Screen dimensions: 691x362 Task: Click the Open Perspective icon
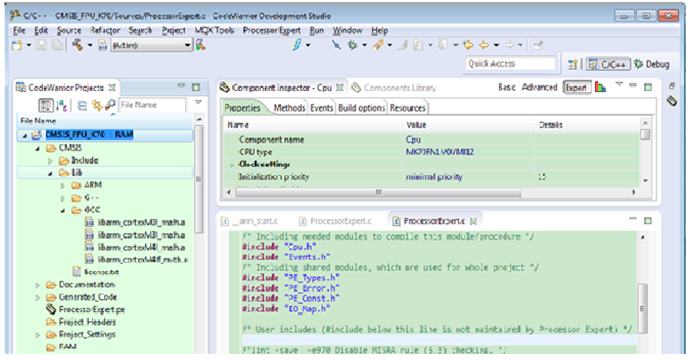pyautogui.click(x=572, y=64)
